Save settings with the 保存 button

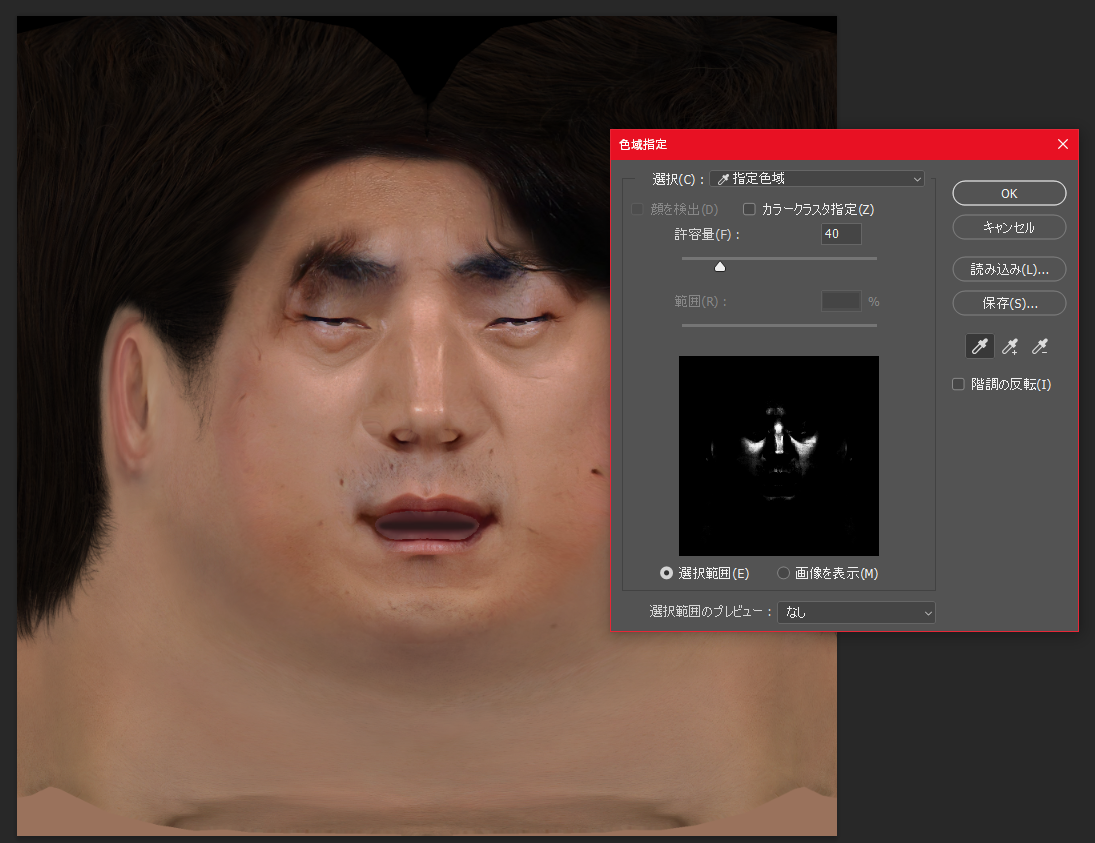click(1009, 303)
